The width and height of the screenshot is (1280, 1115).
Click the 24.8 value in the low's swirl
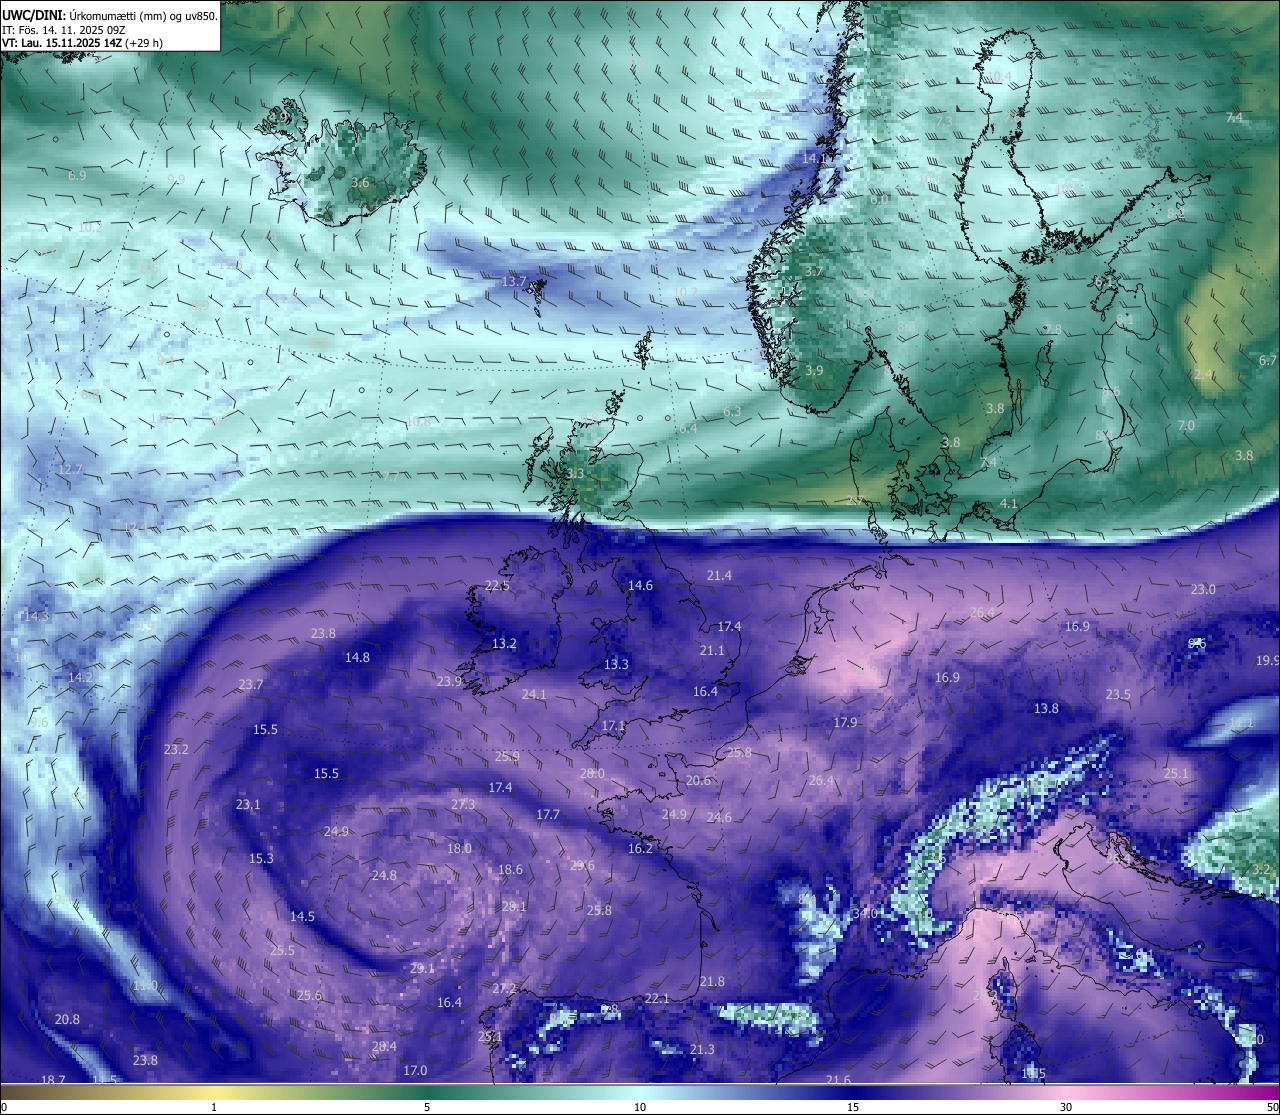384,876
